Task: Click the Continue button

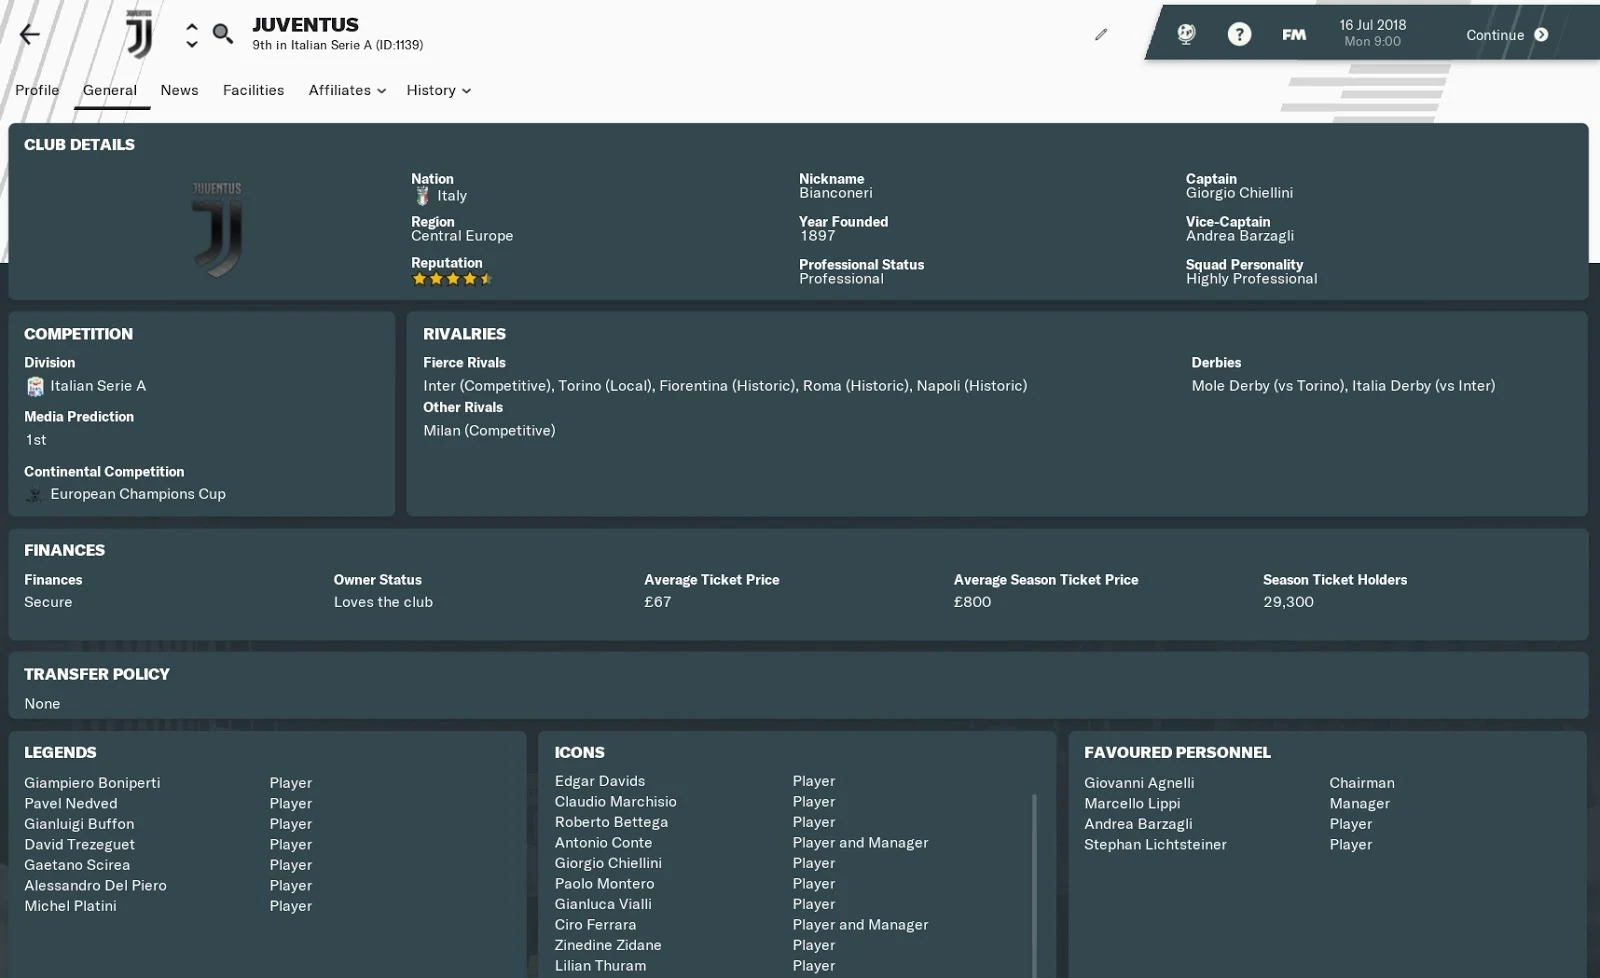Action: pyautogui.click(x=1507, y=35)
